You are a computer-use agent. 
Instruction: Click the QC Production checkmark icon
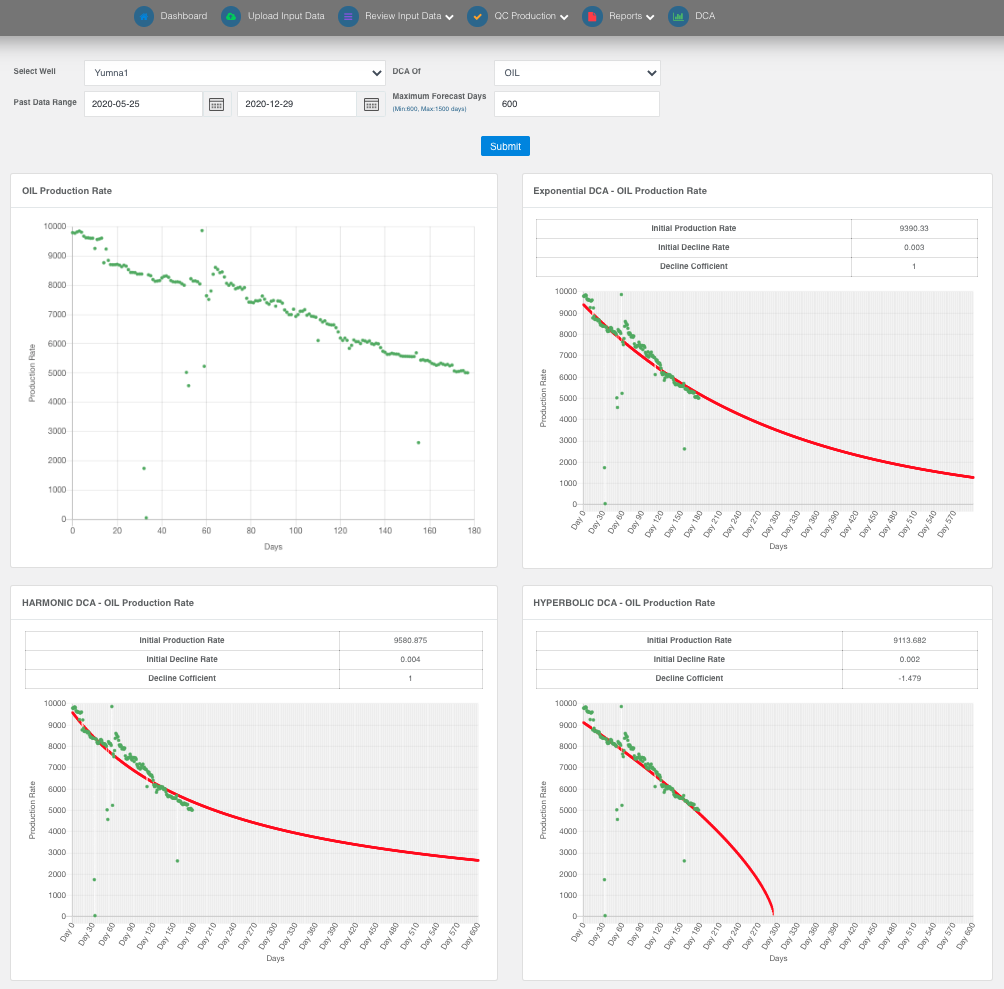point(478,16)
